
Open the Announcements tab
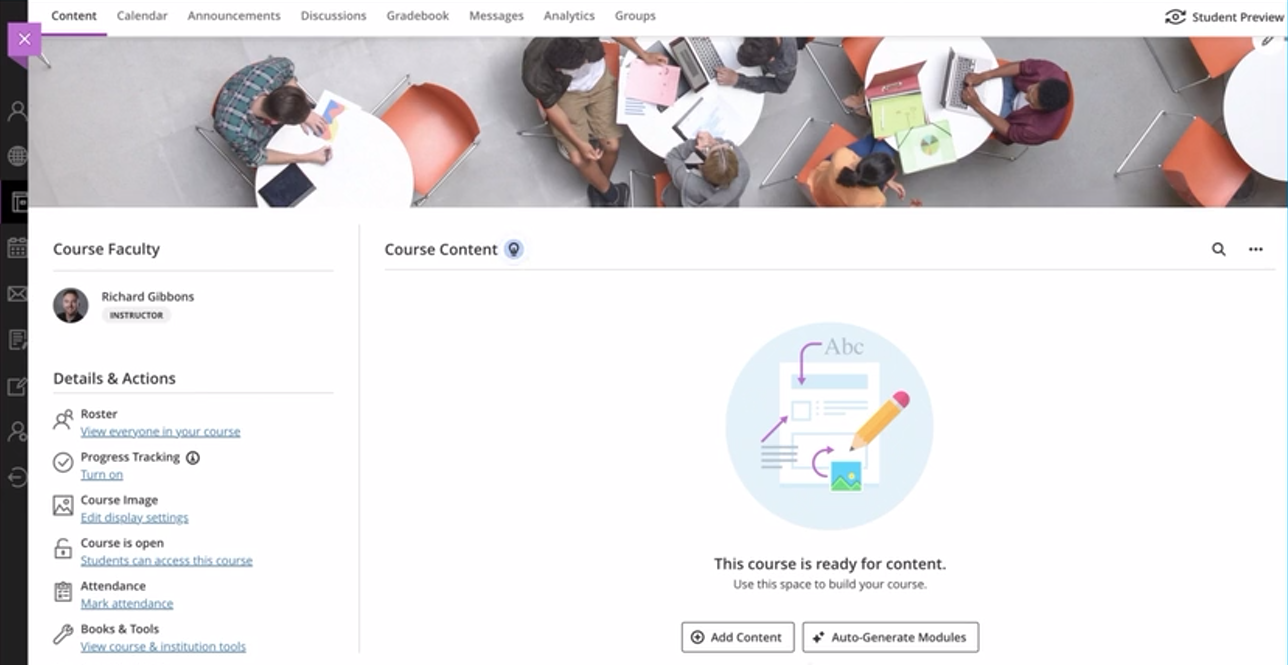click(x=234, y=16)
